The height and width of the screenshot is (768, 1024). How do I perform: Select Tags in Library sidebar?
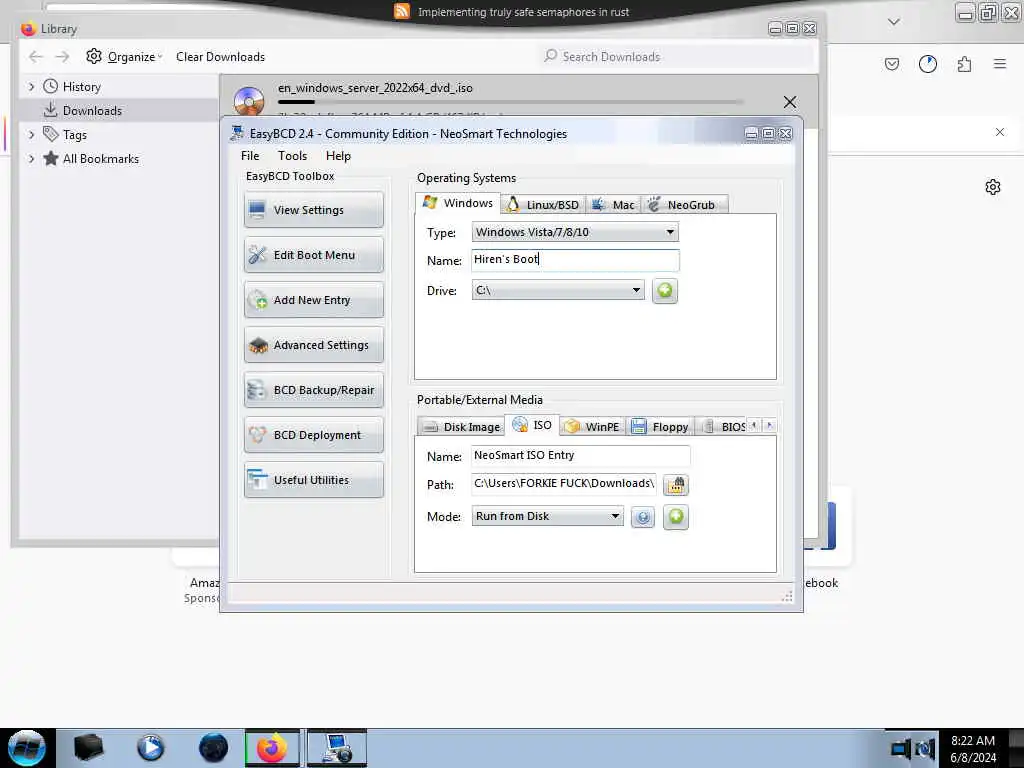coord(74,135)
